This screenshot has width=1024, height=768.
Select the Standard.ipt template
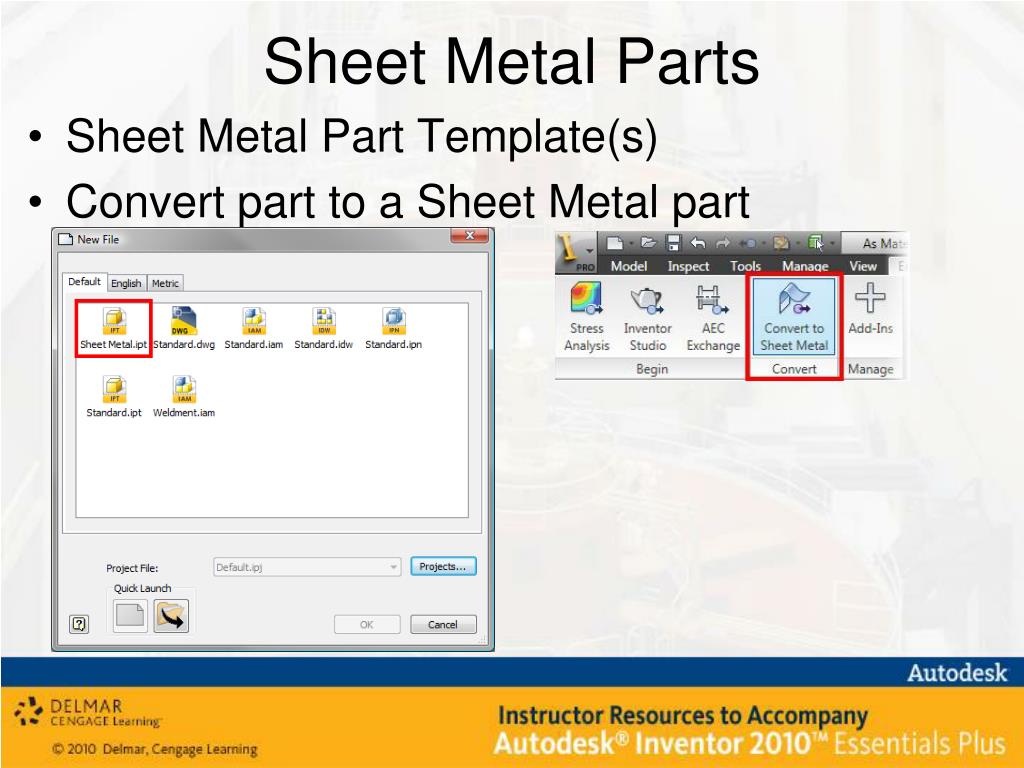[x=114, y=396]
